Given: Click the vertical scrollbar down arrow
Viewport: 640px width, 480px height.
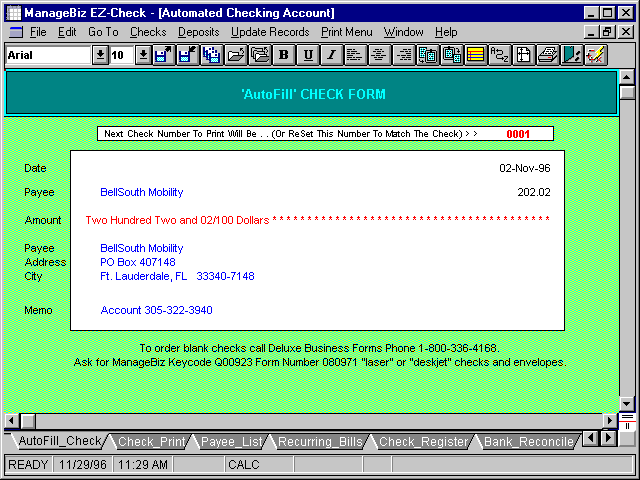Looking at the screenshot, I should coord(627,403).
